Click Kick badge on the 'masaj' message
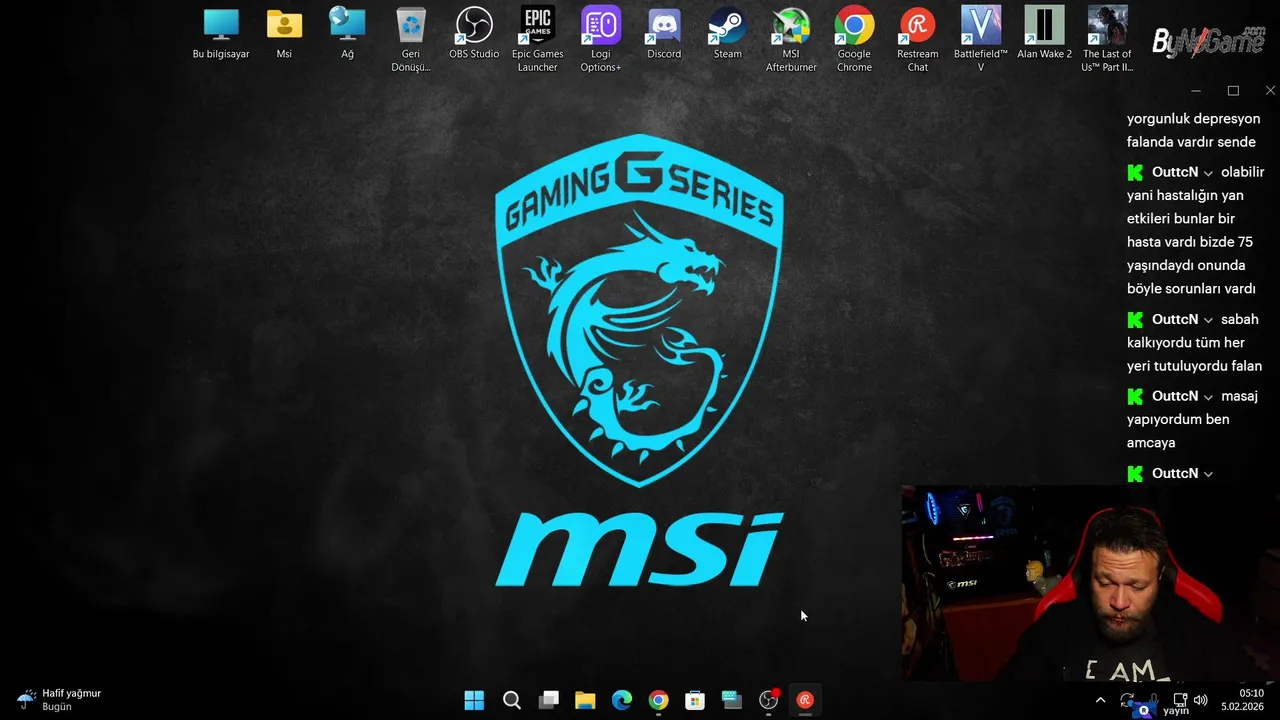The image size is (1280, 720). click(1135, 396)
